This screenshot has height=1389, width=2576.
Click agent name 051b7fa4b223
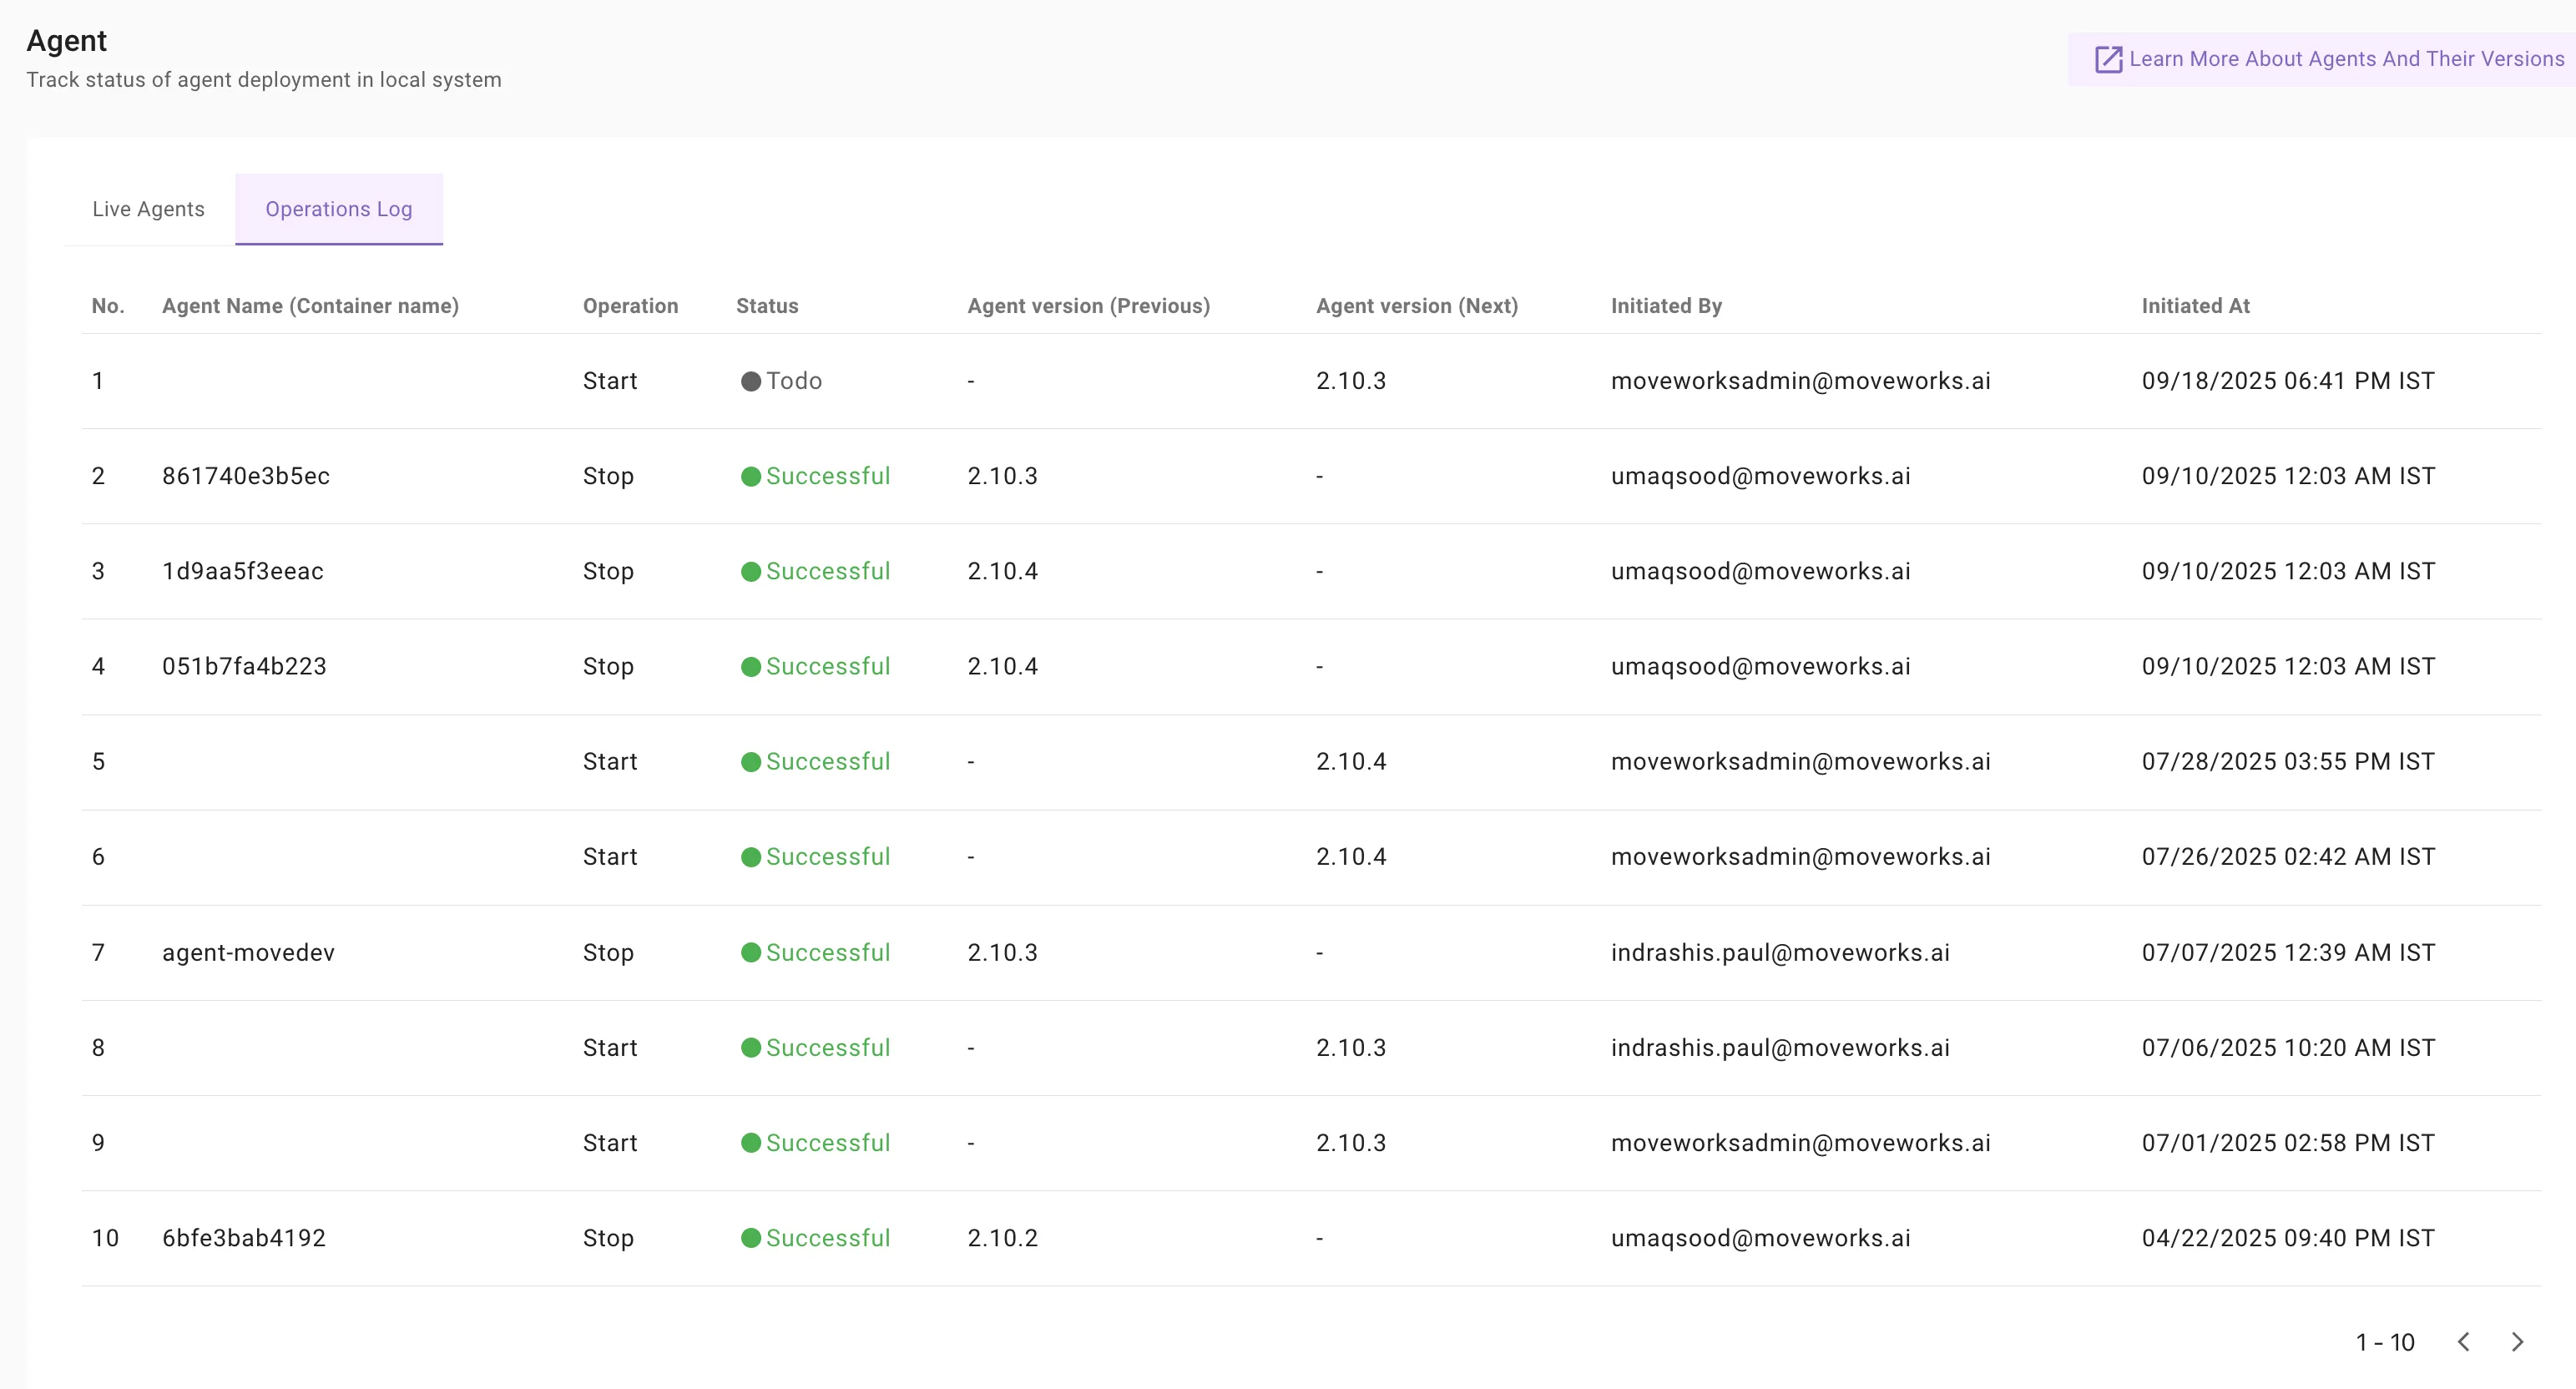pos(244,666)
